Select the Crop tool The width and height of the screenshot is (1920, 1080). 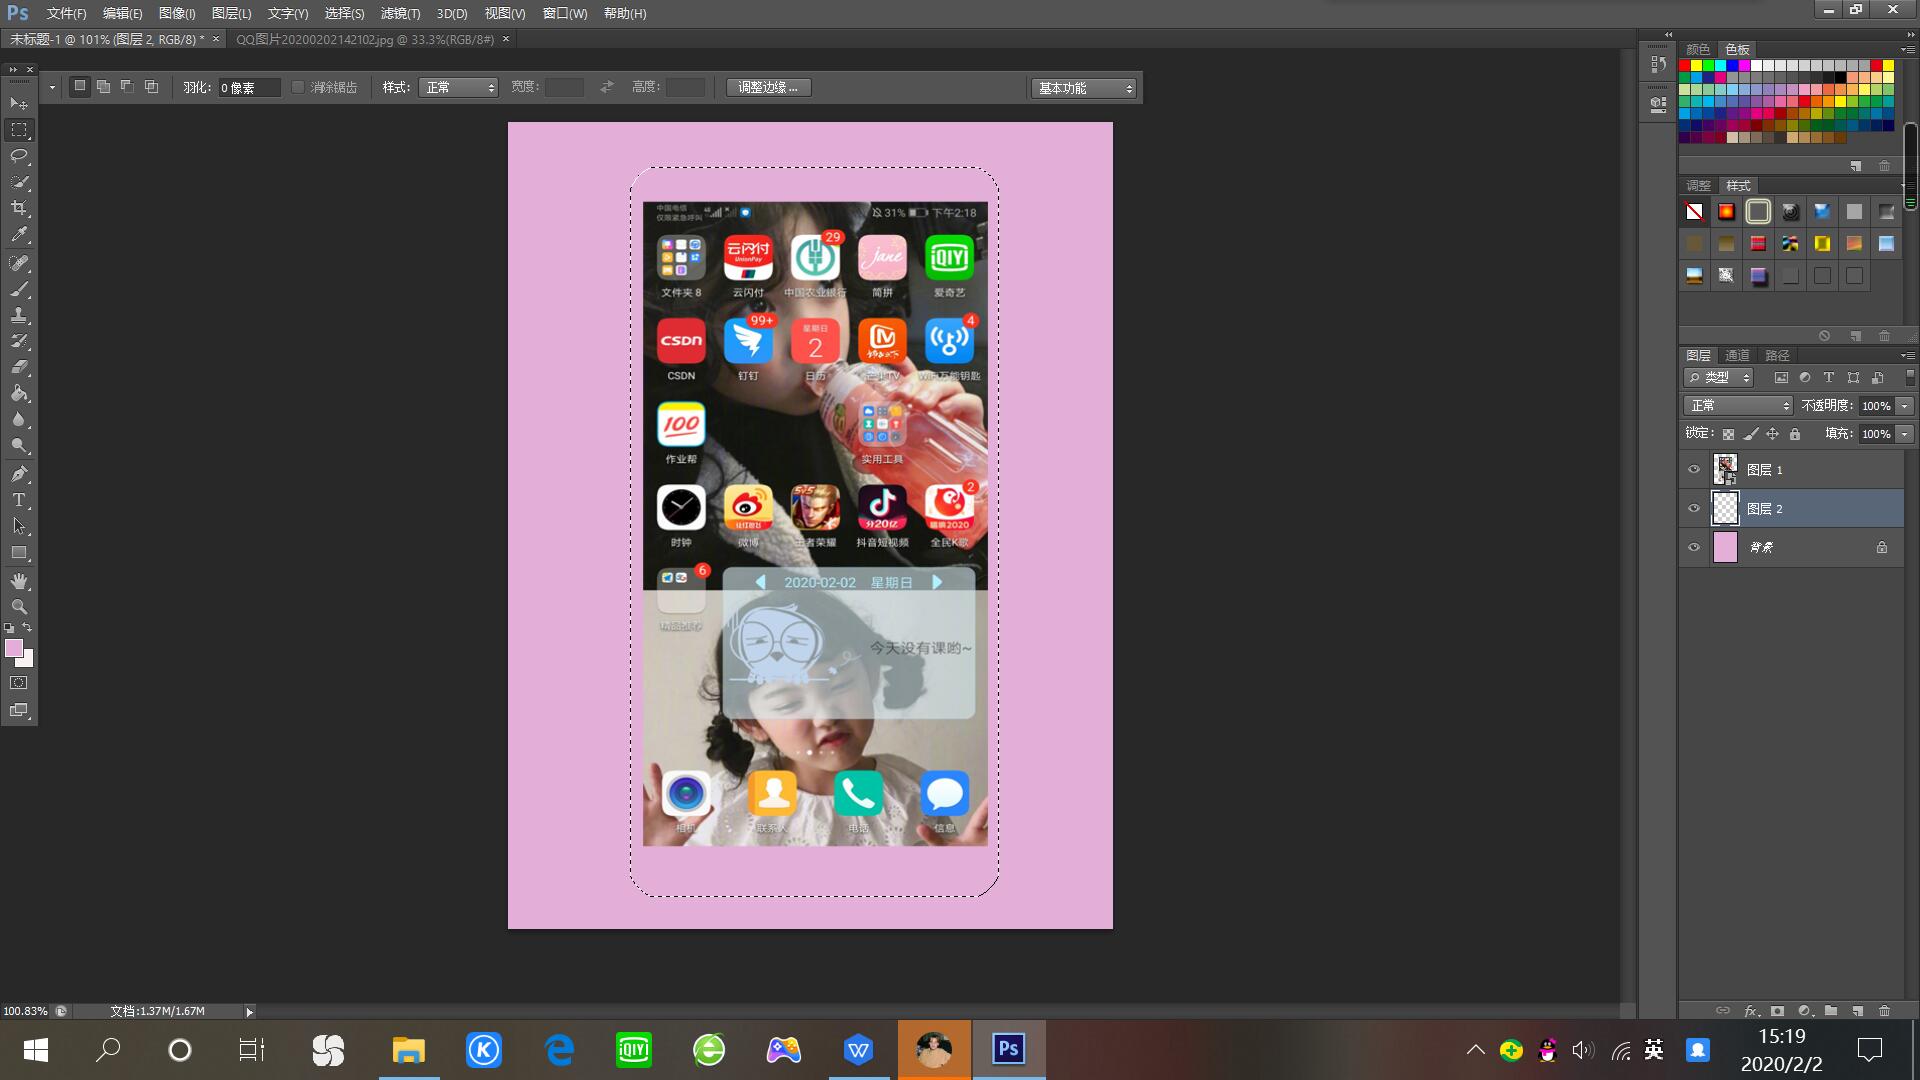(19, 208)
